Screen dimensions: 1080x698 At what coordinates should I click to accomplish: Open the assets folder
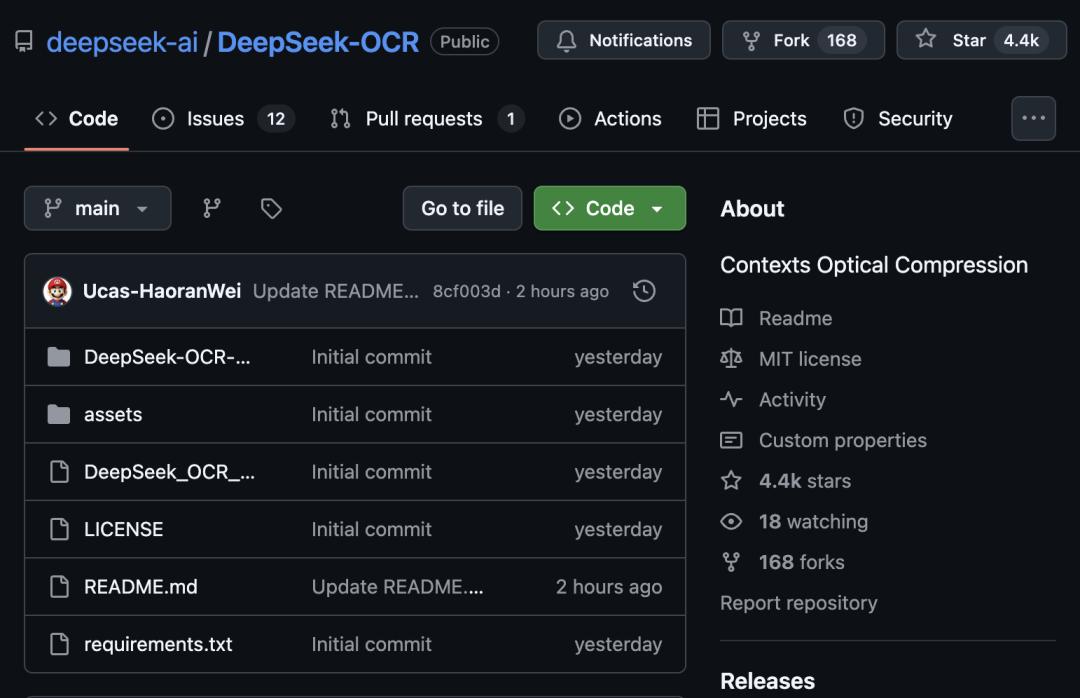point(113,414)
